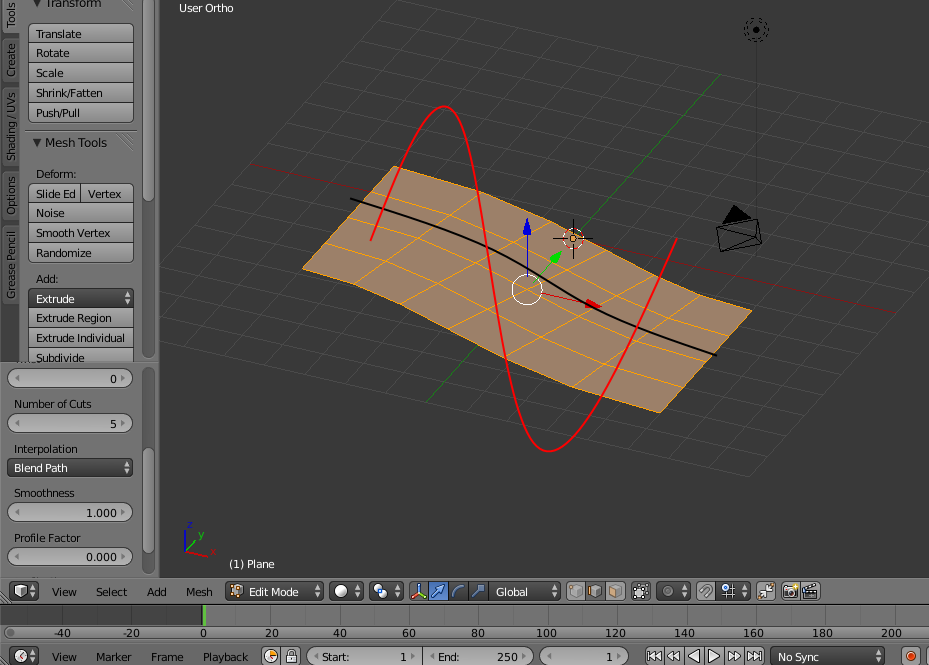Open the Mesh menu
The height and width of the screenshot is (665, 929).
(199, 591)
